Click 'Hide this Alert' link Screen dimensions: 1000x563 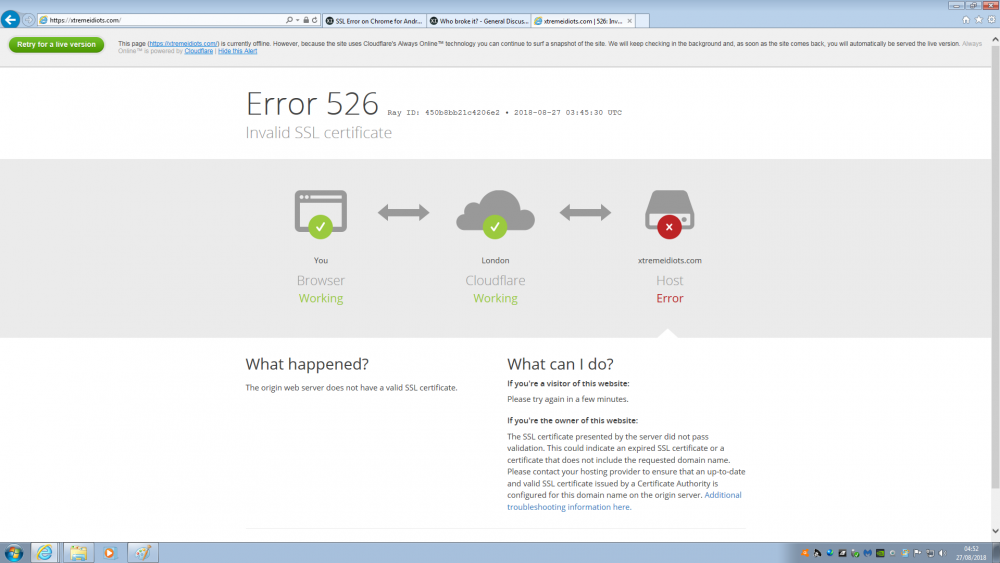(x=238, y=51)
